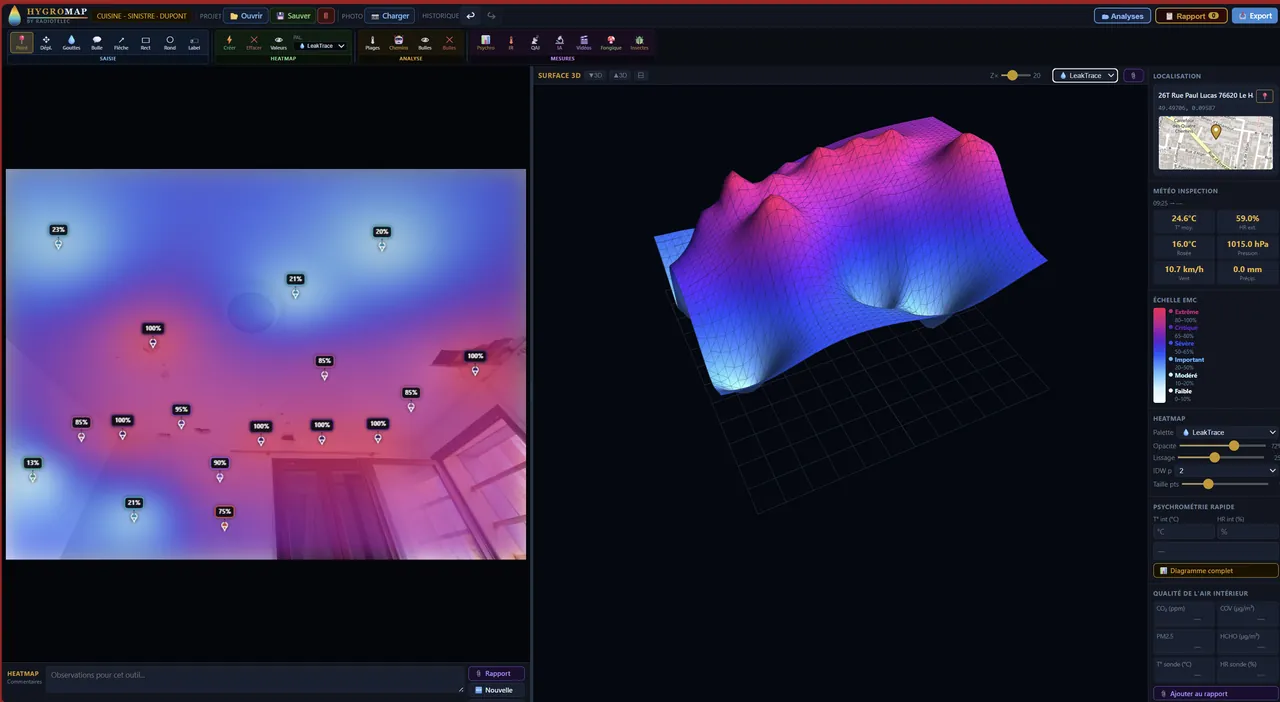The height and width of the screenshot is (702, 1280).
Task: Click Effacer heatmap icon
Action: pos(254,42)
